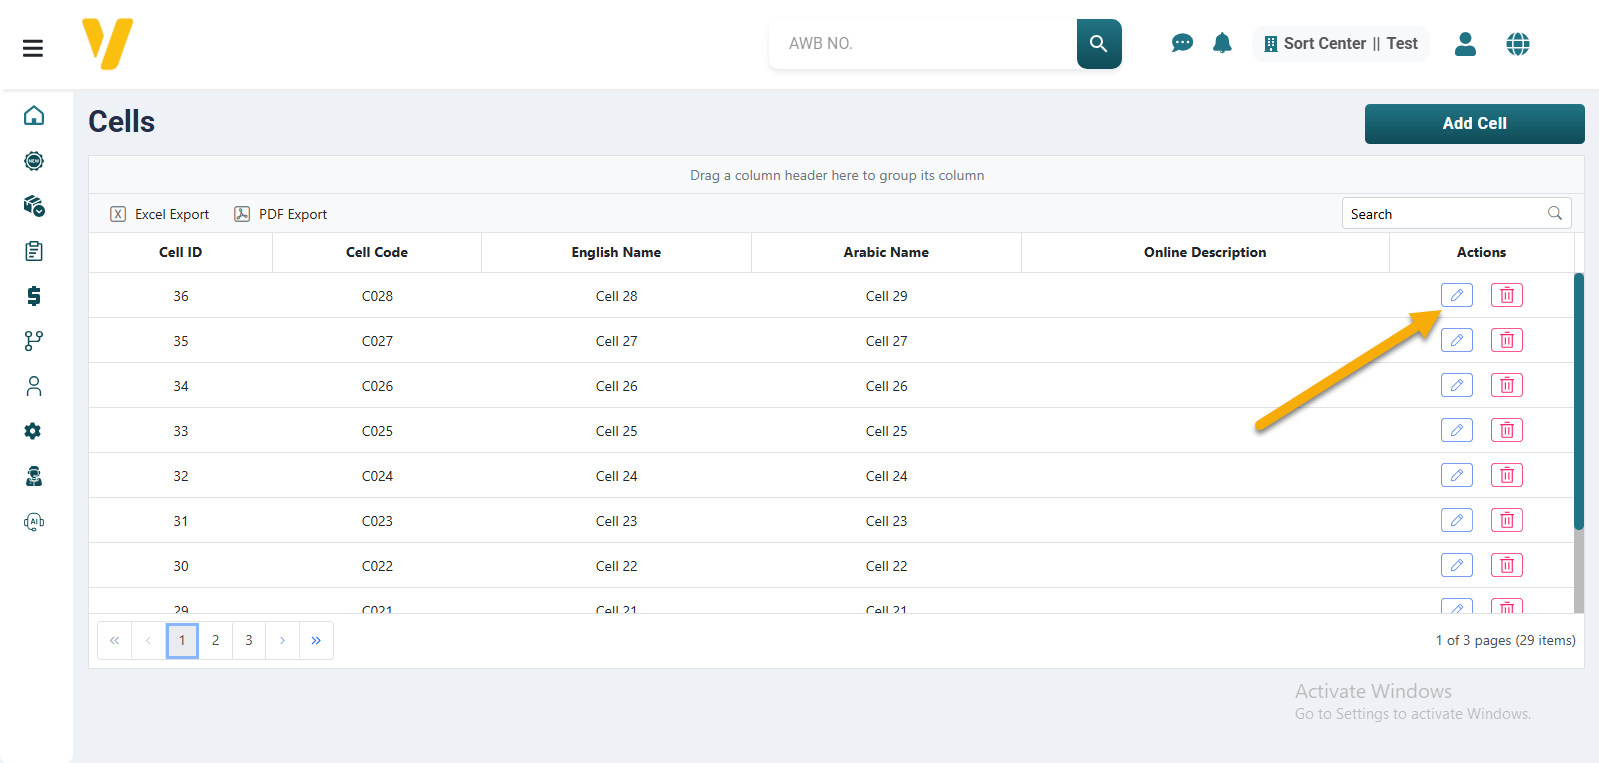Open the user profile icon
The height and width of the screenshot is (763, 1599).
click(x=1465, y=44)
